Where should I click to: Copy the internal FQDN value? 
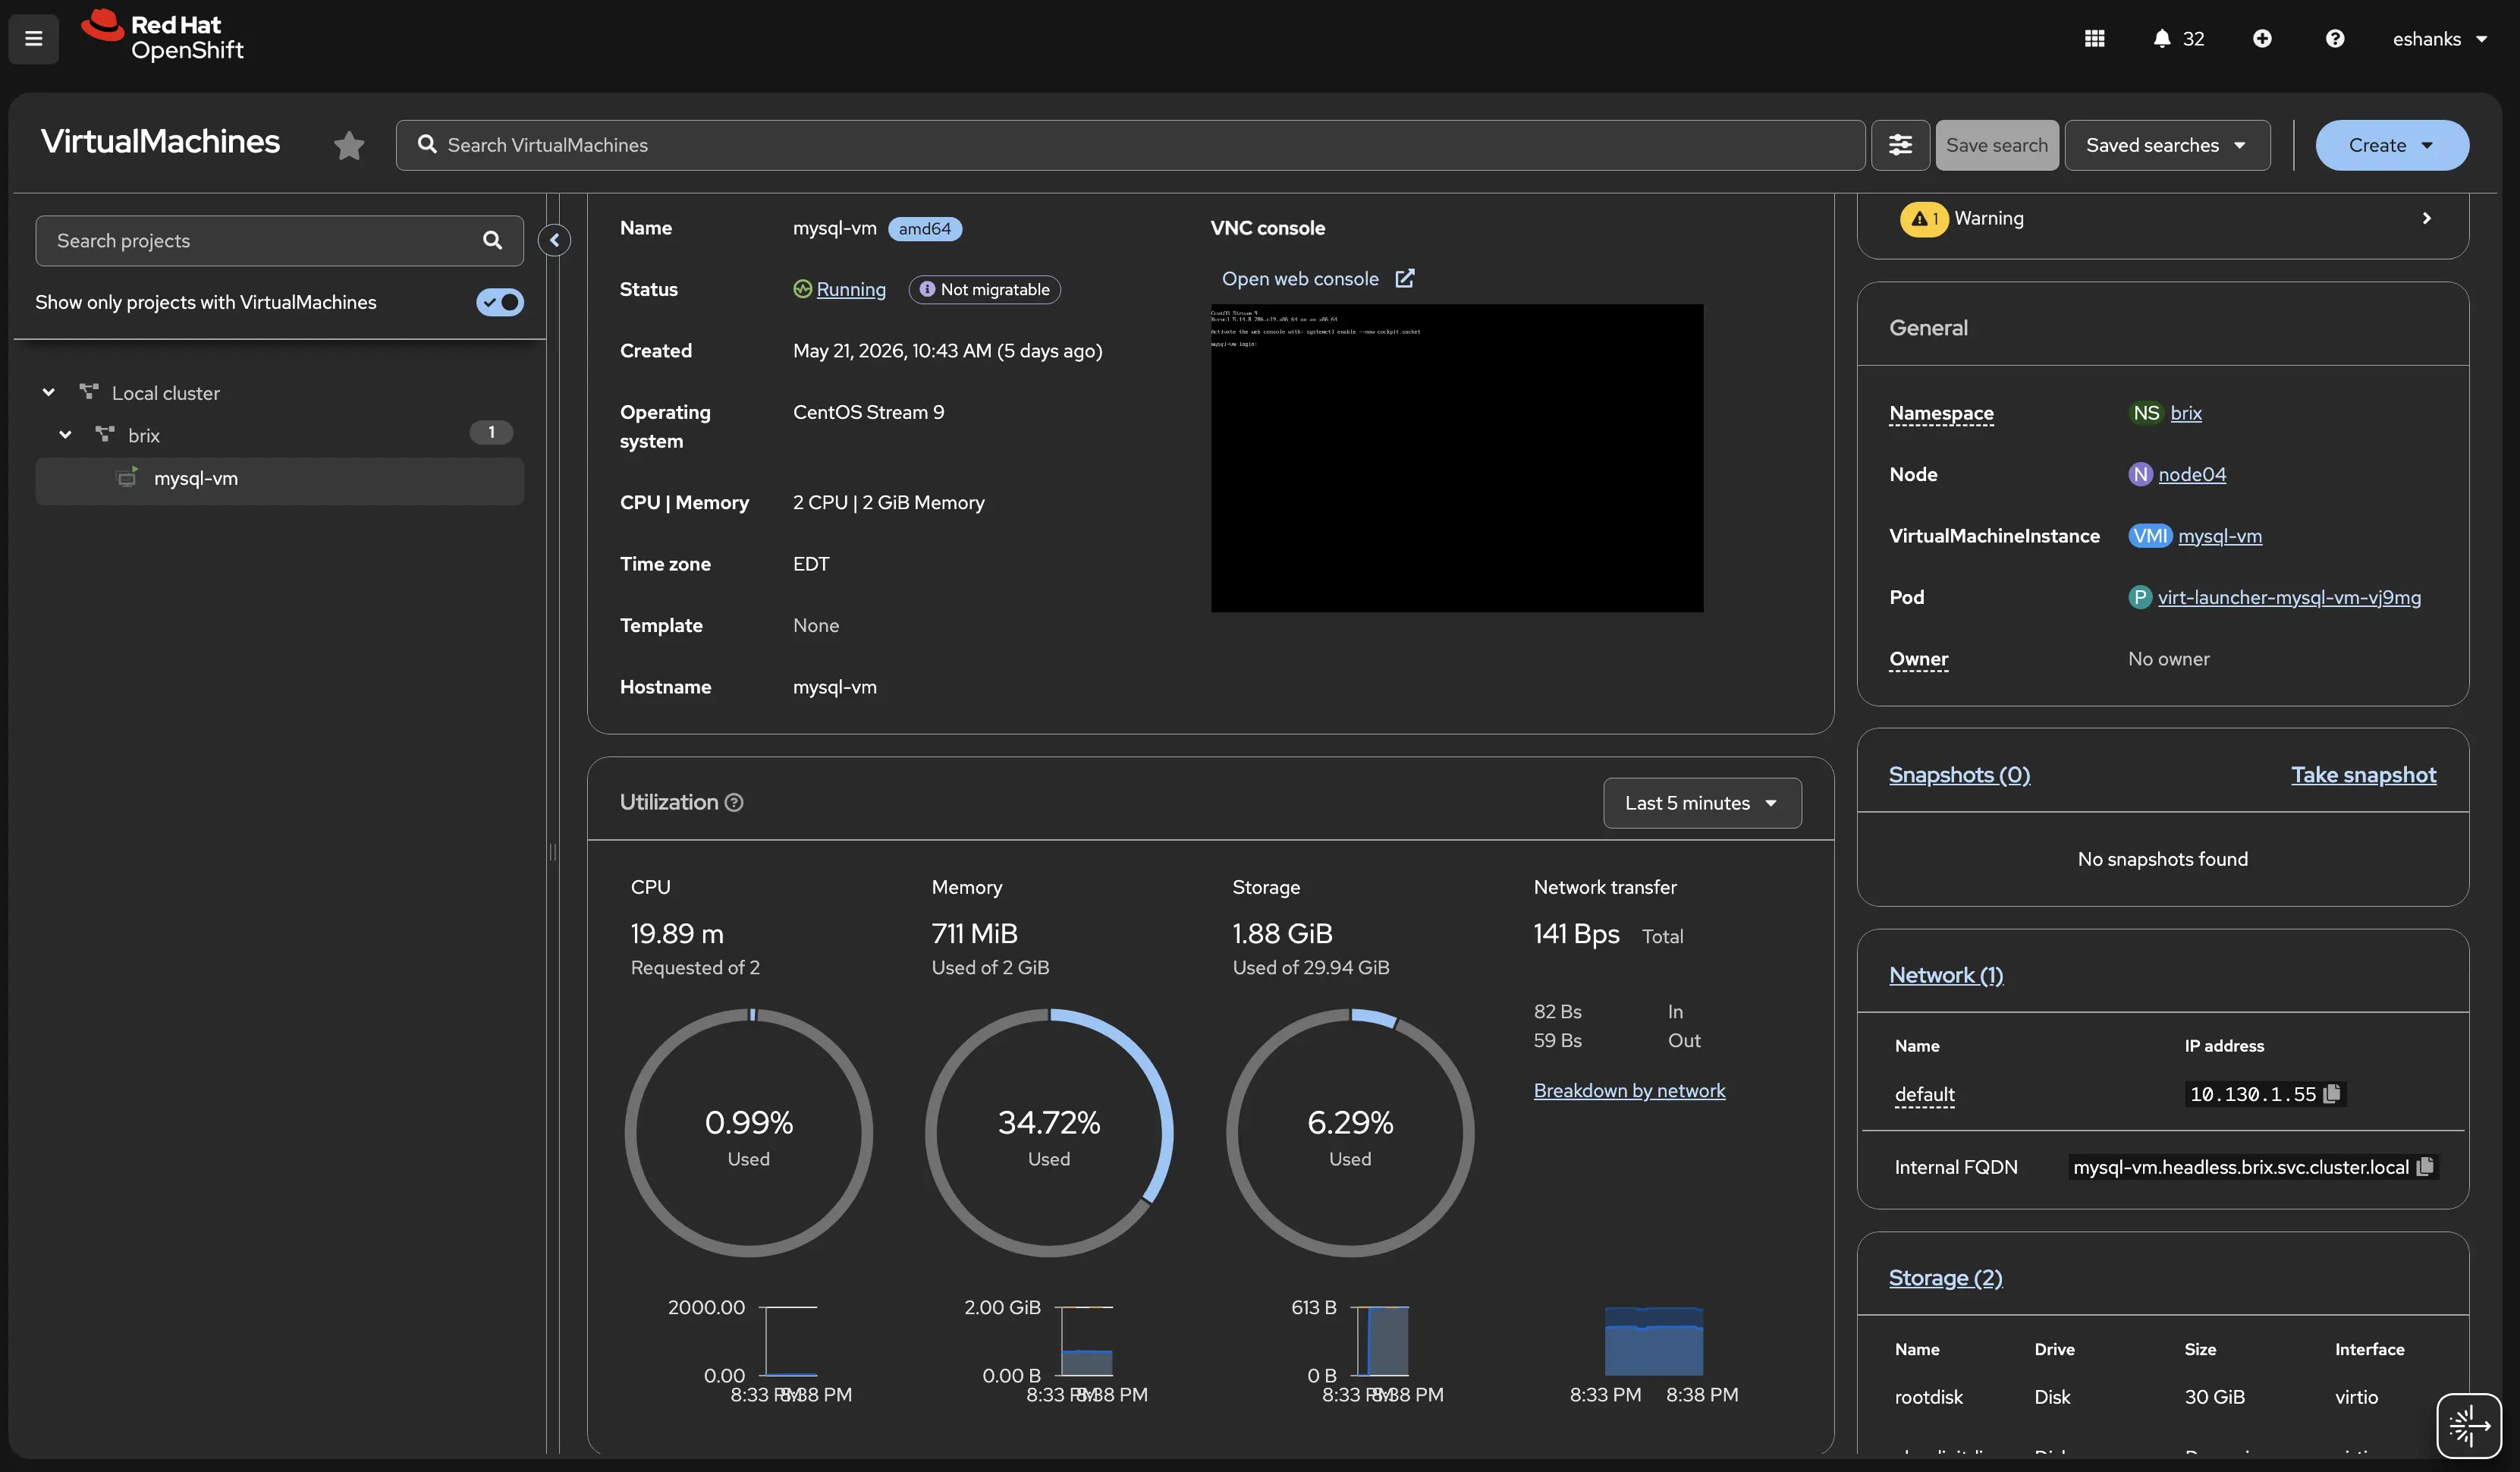pyautogui.click(x=2425, y=1166)
